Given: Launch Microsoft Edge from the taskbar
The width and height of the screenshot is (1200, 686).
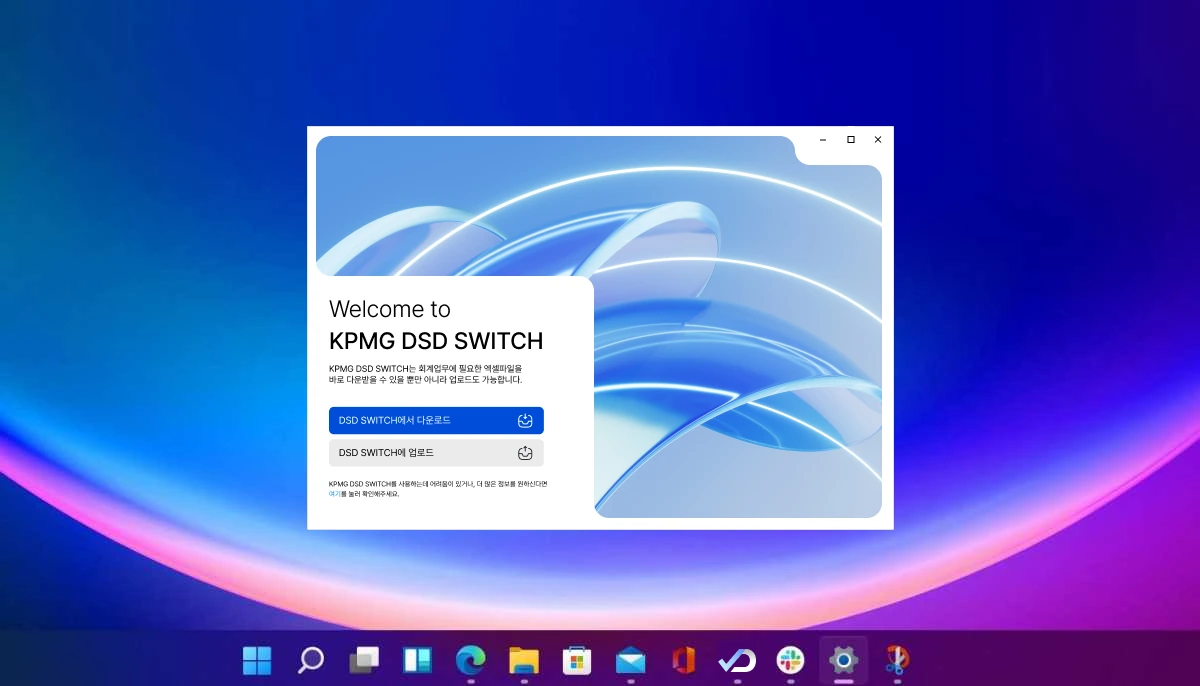Looking at the screenshot, I should coord(470,660).
